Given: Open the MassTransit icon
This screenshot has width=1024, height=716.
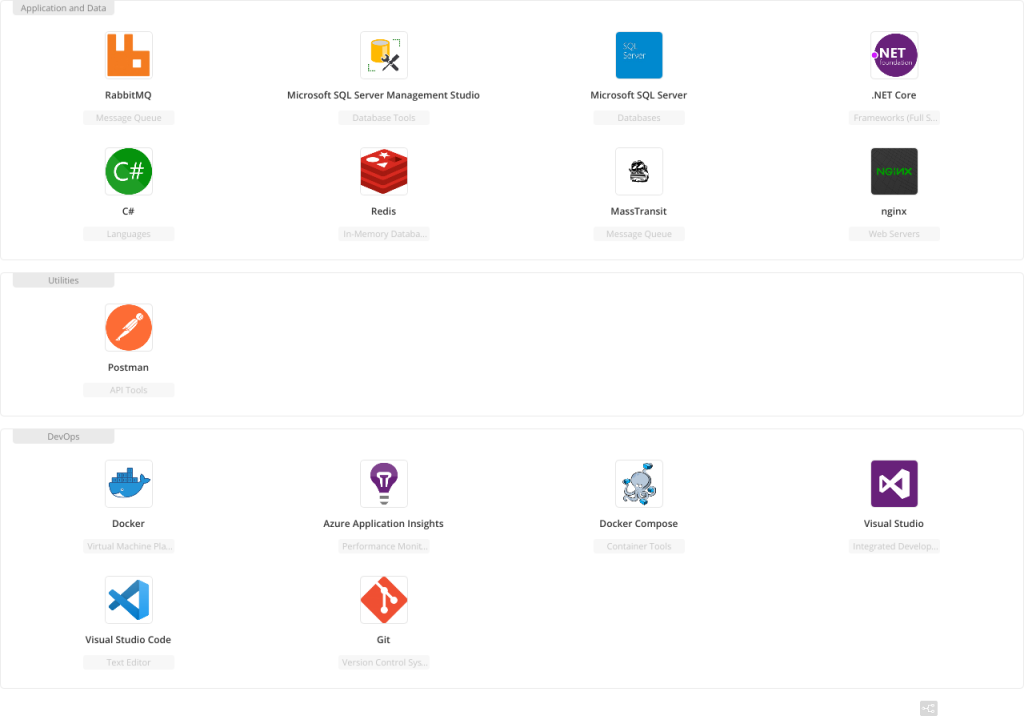Looking at the screenshot, I should pyautogui.click(x=638, y=171).
